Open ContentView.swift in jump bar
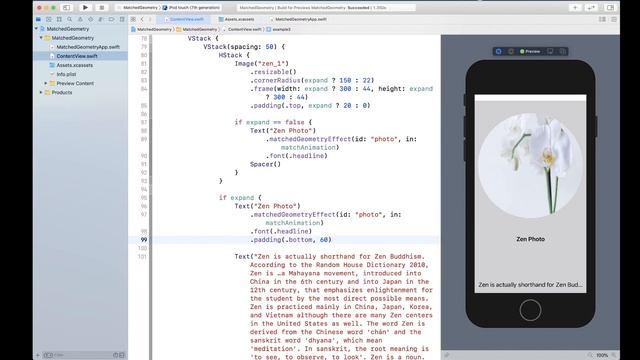The image size is (640, 360). [x=242, y=29]
